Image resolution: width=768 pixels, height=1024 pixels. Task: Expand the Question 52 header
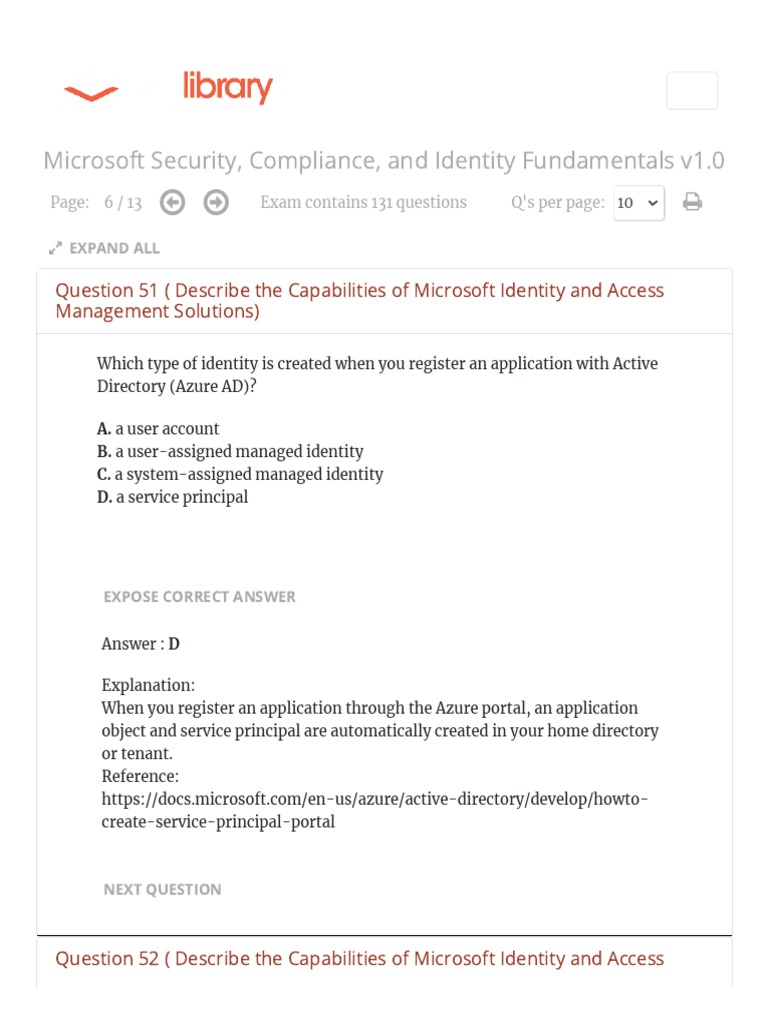coord(359,959)
